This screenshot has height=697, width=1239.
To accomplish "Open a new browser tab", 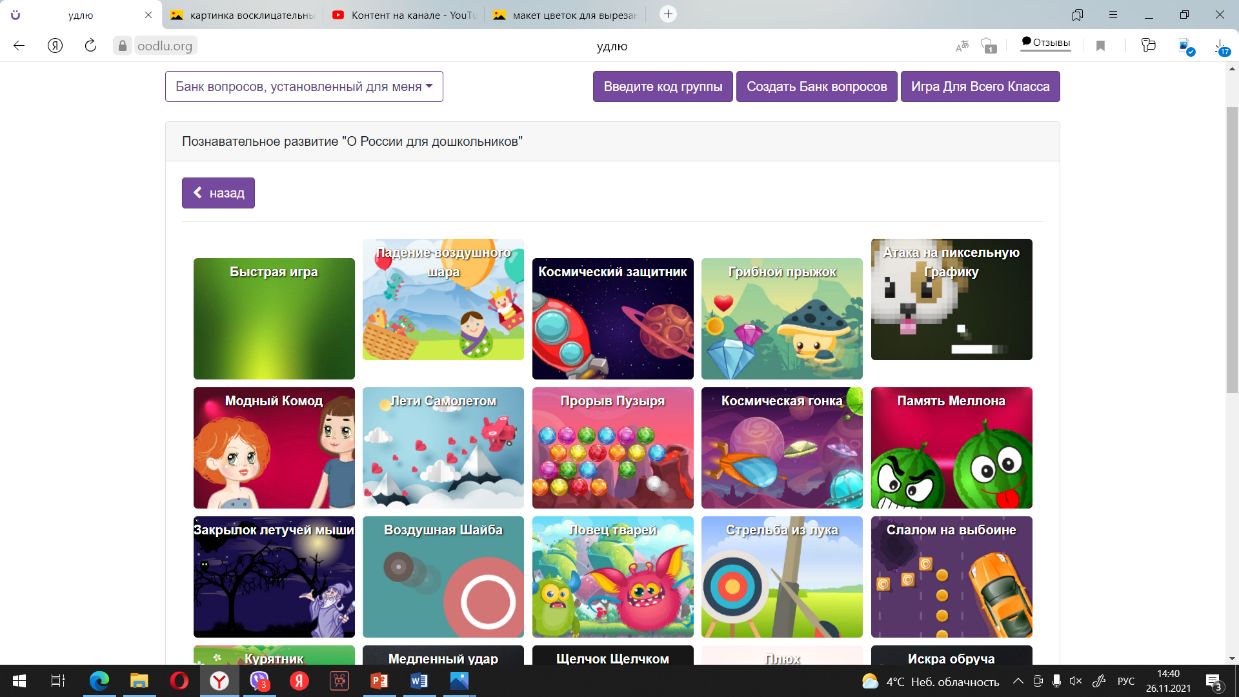I will [668, 14].
